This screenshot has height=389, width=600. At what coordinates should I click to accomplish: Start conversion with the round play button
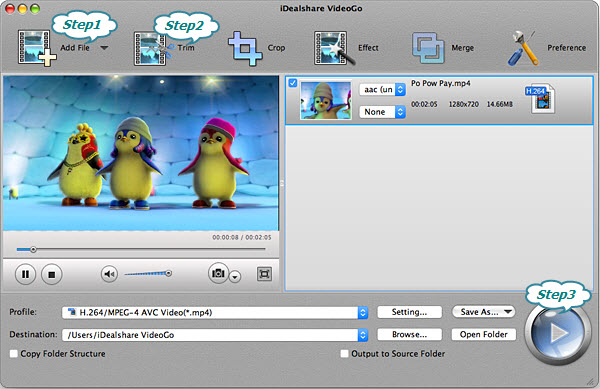click(x=558, y=334)
